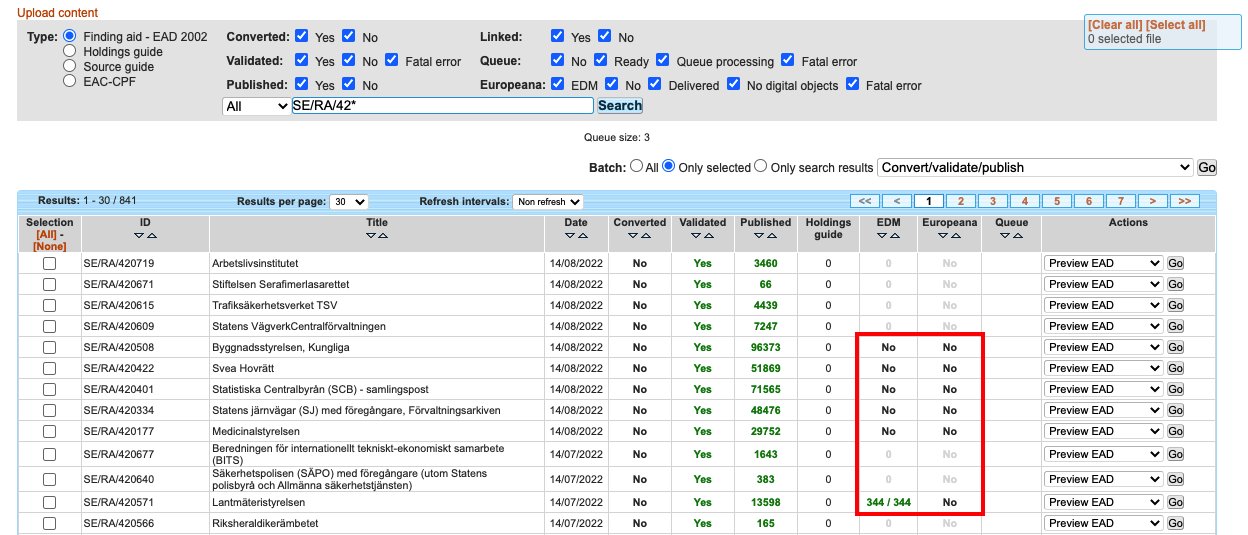Jump to last page with >> button
1248x535 pixels.
point(1185,201)
